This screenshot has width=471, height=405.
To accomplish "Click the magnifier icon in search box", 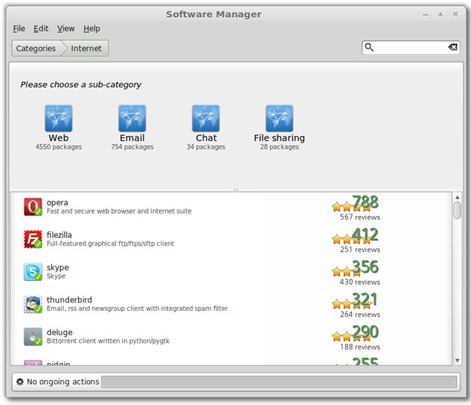I will tap(369, 47).
